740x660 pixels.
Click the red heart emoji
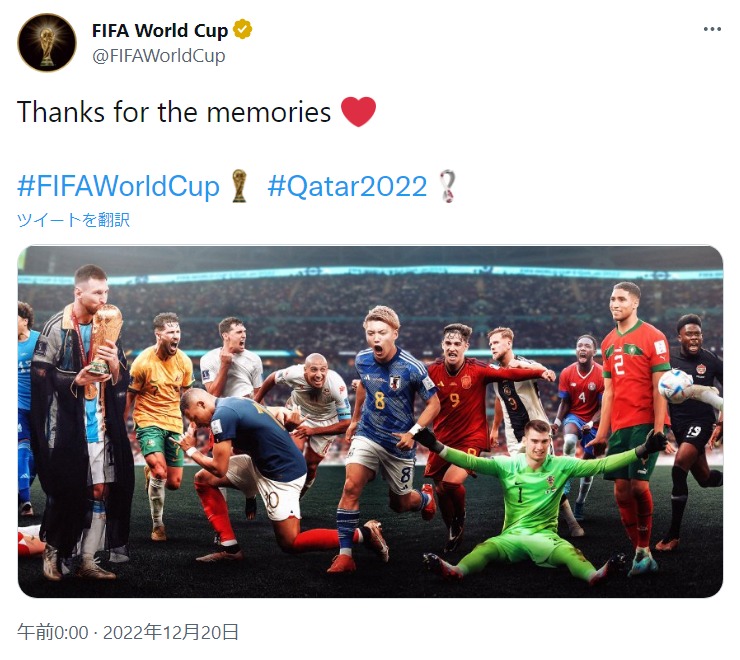pos(358,111)
